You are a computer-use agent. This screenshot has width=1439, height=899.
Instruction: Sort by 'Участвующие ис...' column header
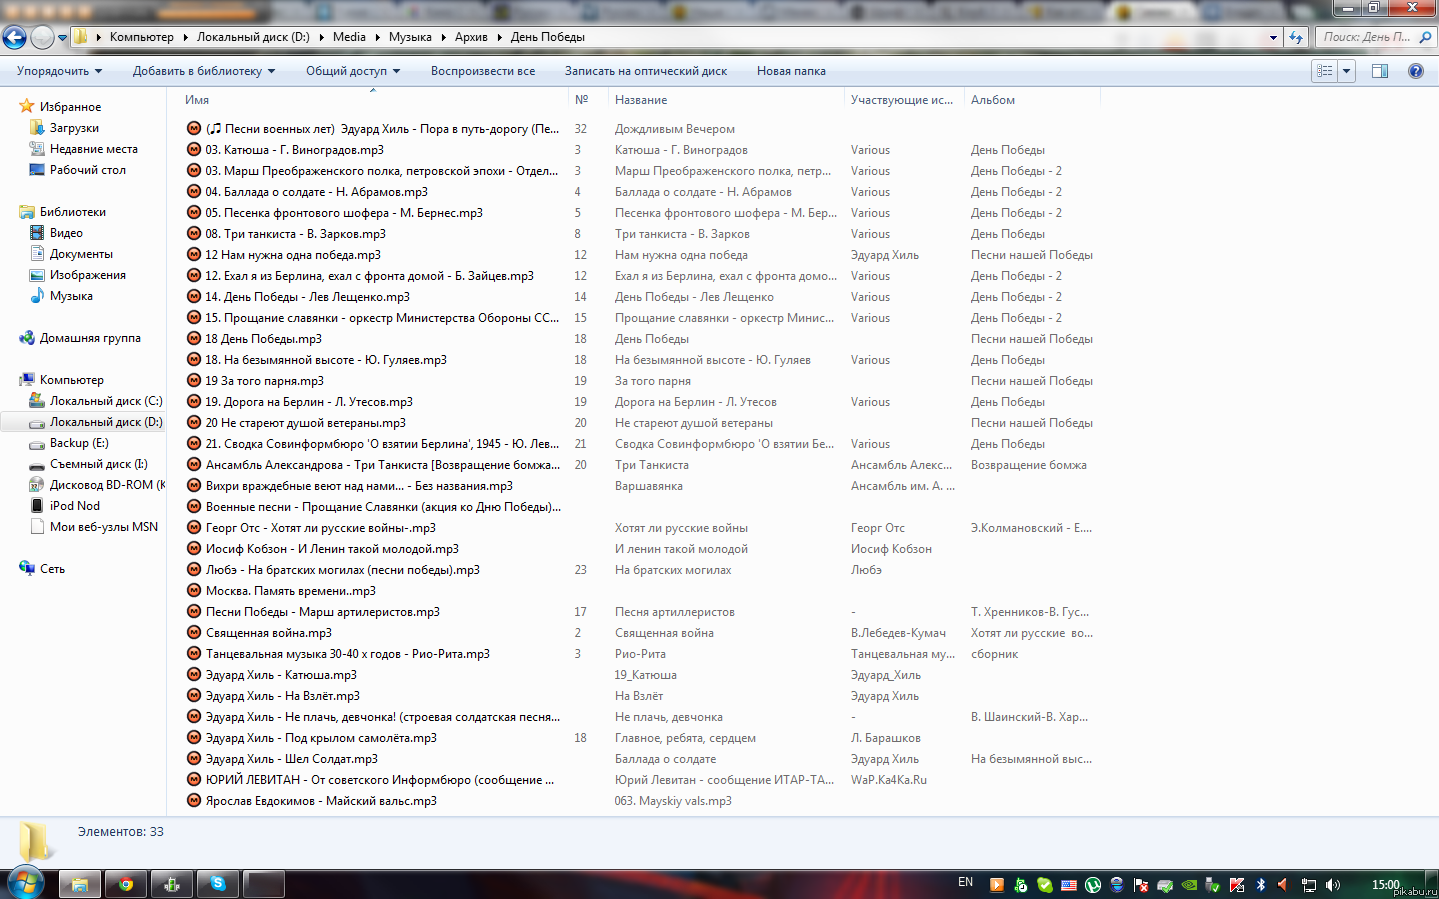click(x=902, y=100)
